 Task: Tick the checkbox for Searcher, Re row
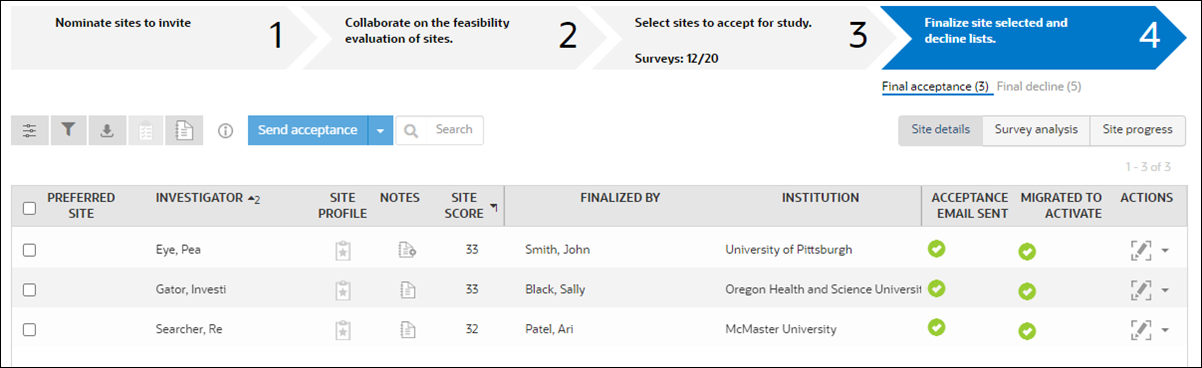(x=29, y=329)
